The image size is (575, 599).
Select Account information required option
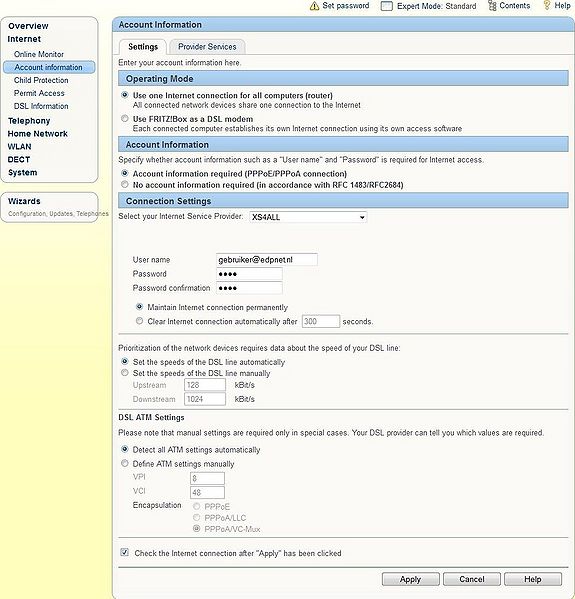coord(125,173)
